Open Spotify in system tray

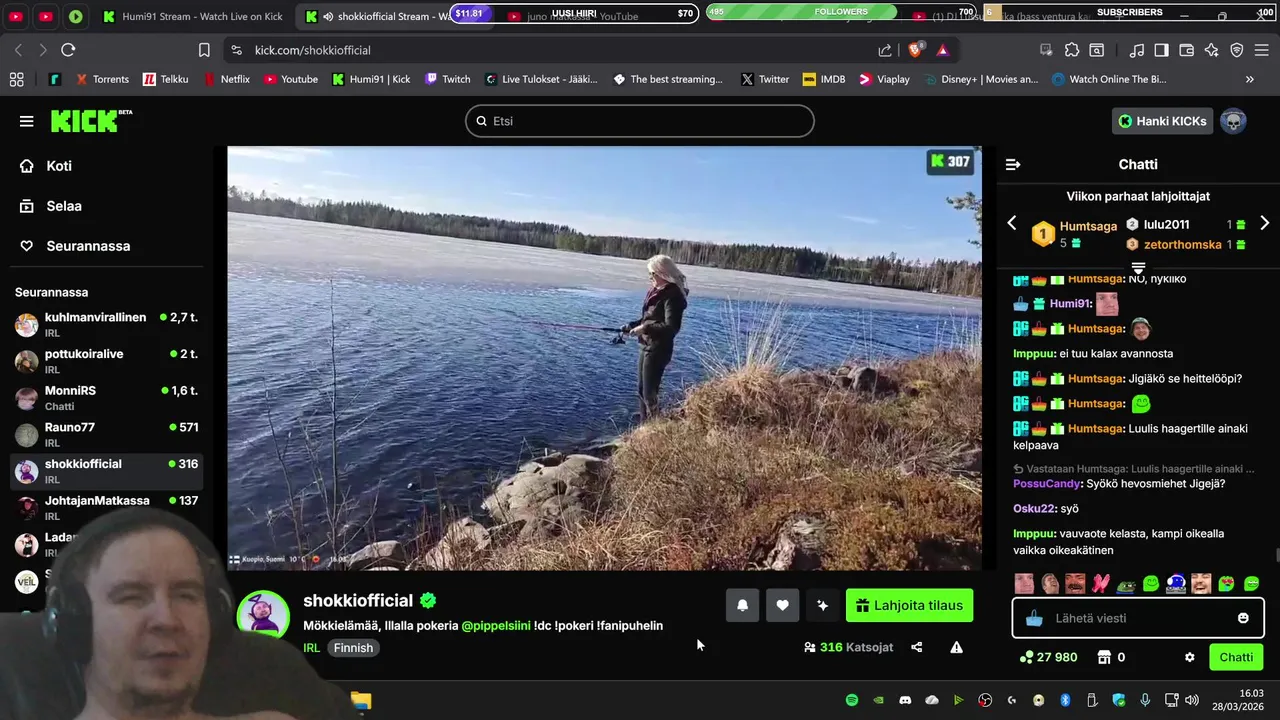tap(852, 701)
